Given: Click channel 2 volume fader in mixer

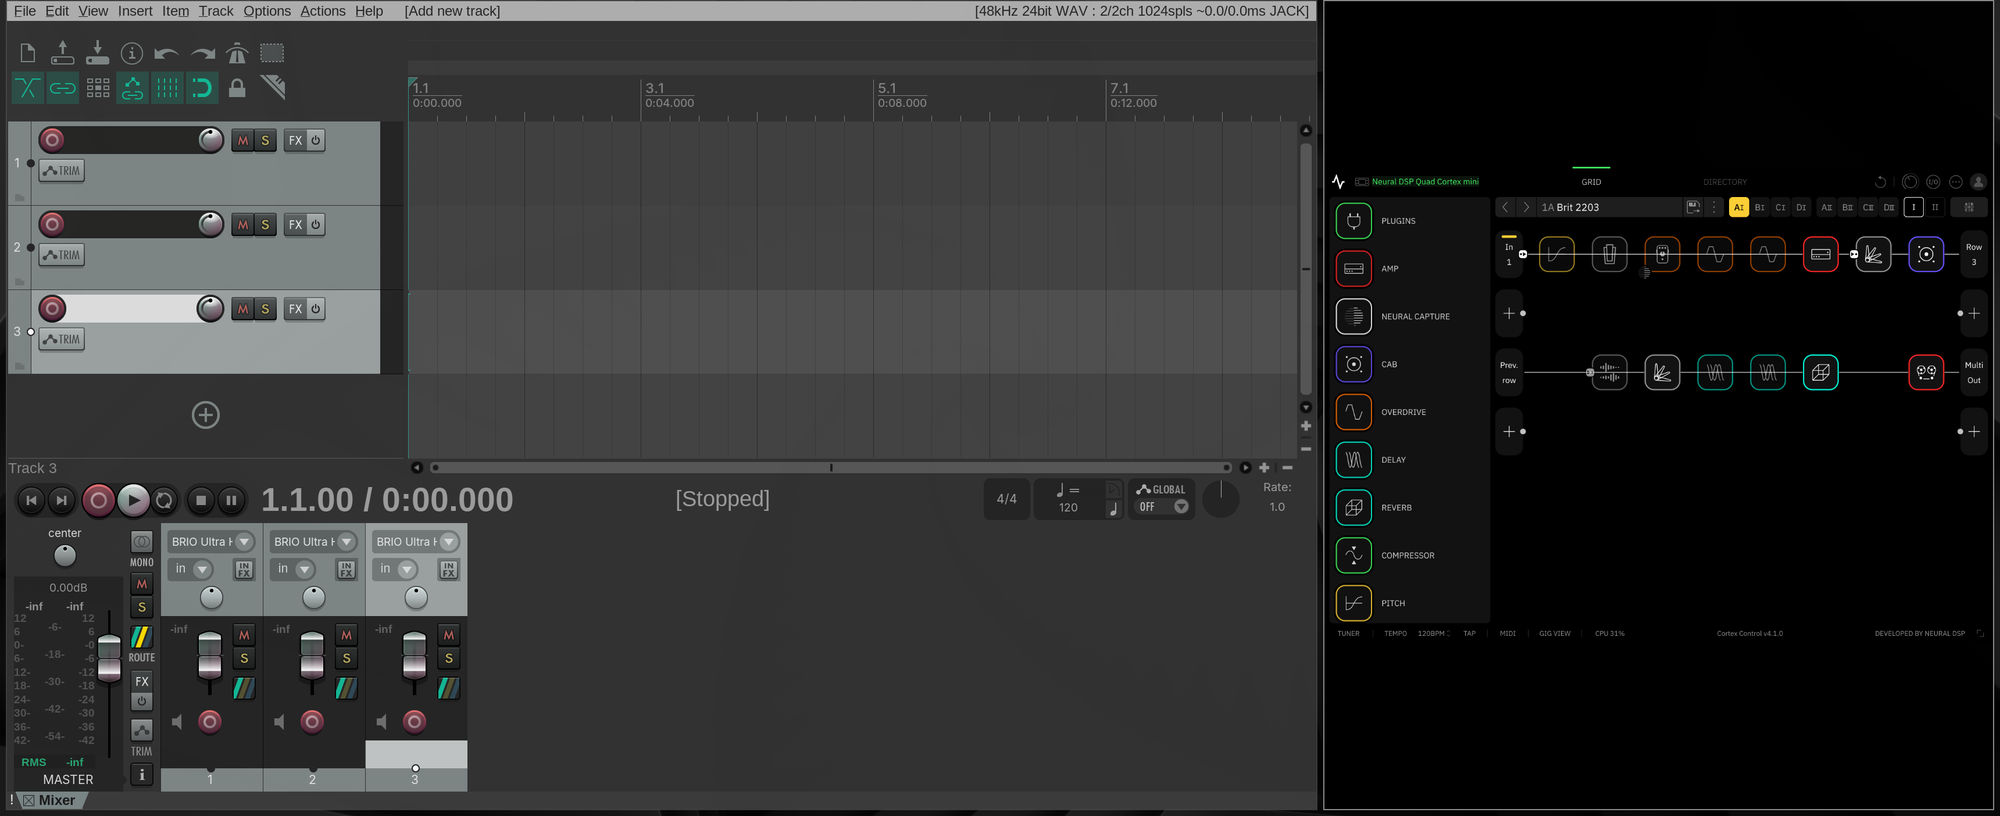Looking at the screenshot, I should (312, 656).
